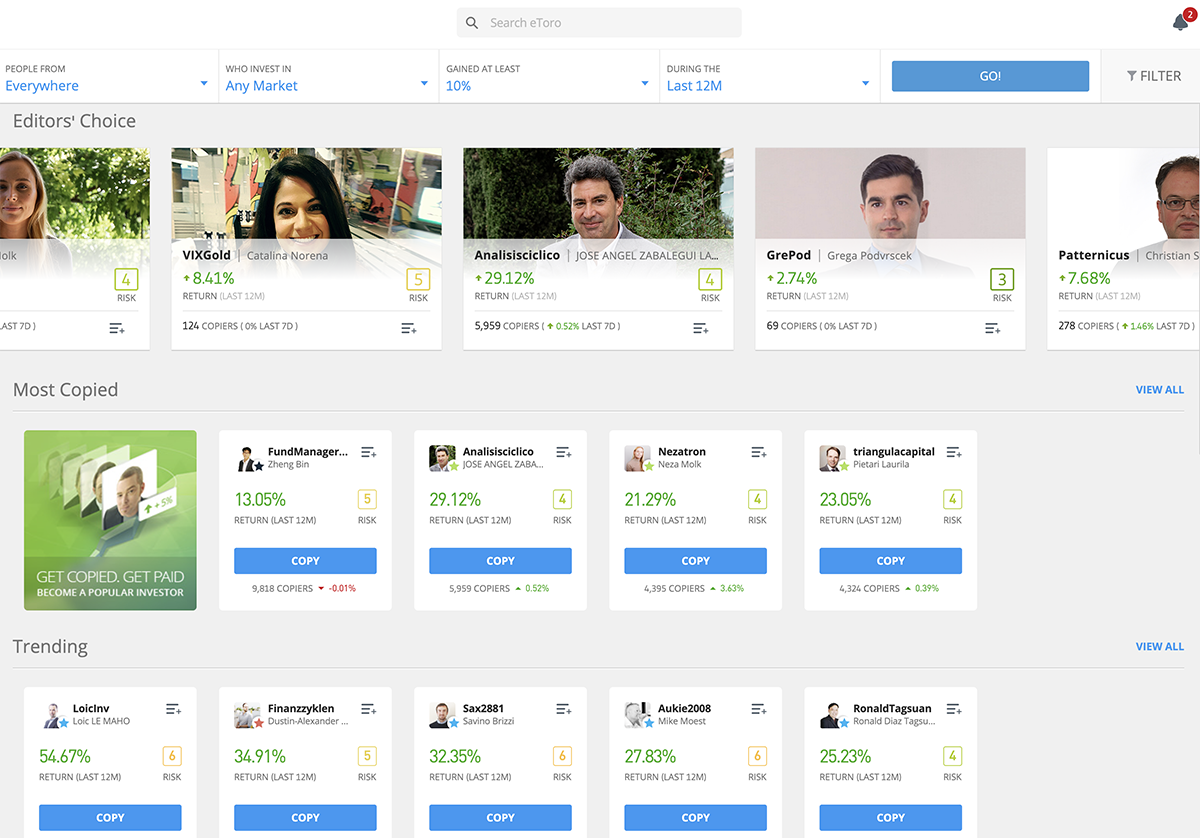The width and height of the screenshot is (1200, 838).
Task: Click the Search eToro input field
Action: point(599,23)
